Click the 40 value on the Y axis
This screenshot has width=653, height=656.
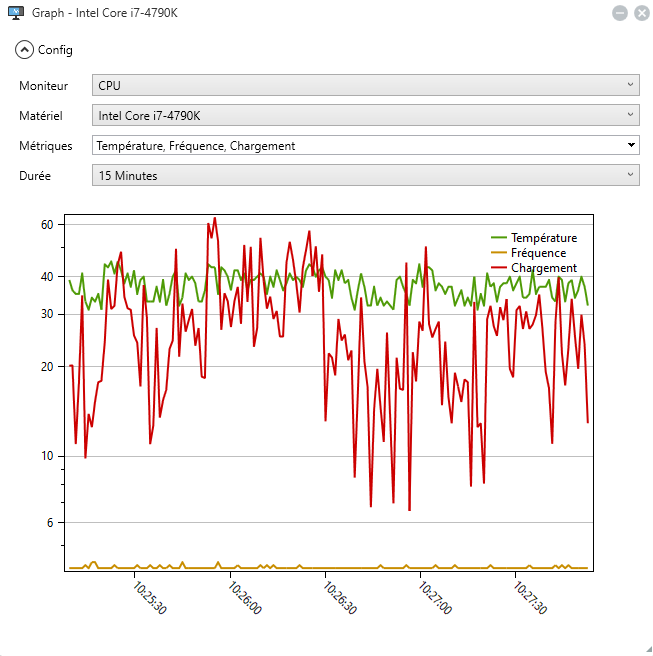[47, 277]
